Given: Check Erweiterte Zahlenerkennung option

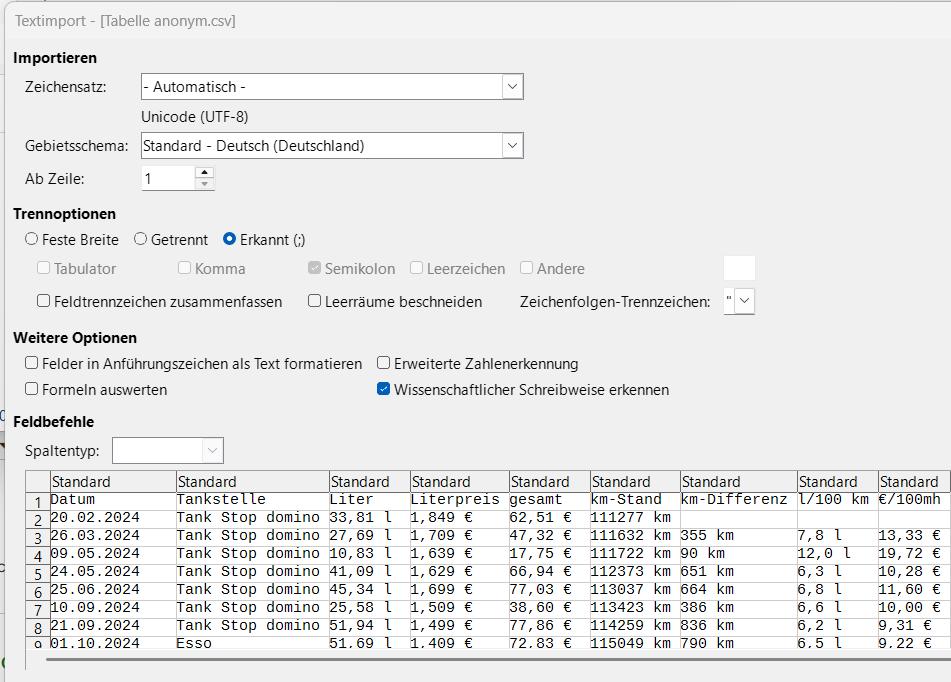Looking at the screenshot, I should pos(384,363).
